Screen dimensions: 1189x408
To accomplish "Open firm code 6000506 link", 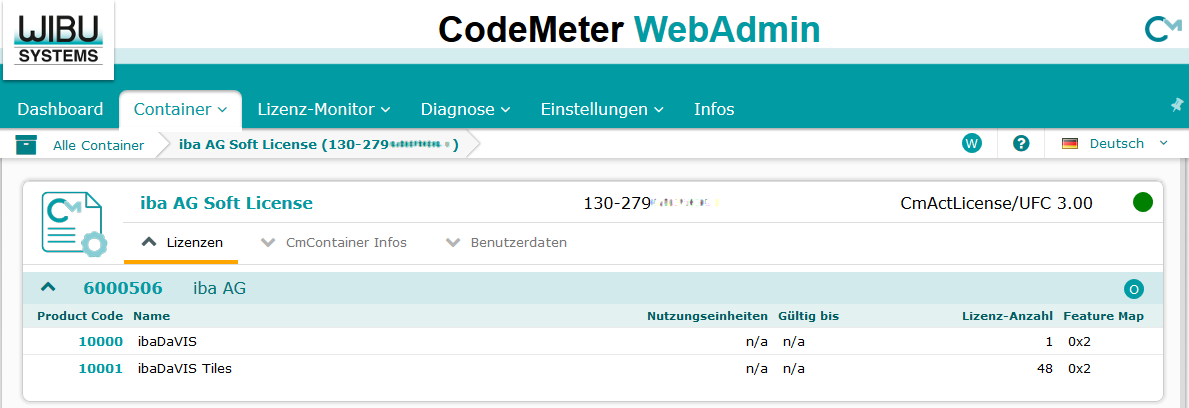I will tap(123, 288).
